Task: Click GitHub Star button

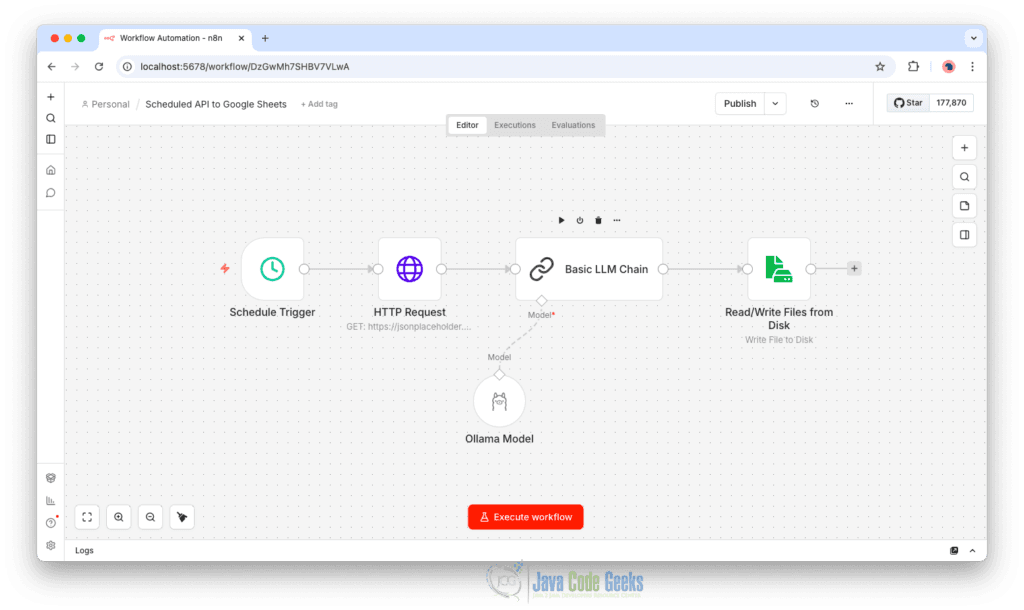Action: point(908,103)
